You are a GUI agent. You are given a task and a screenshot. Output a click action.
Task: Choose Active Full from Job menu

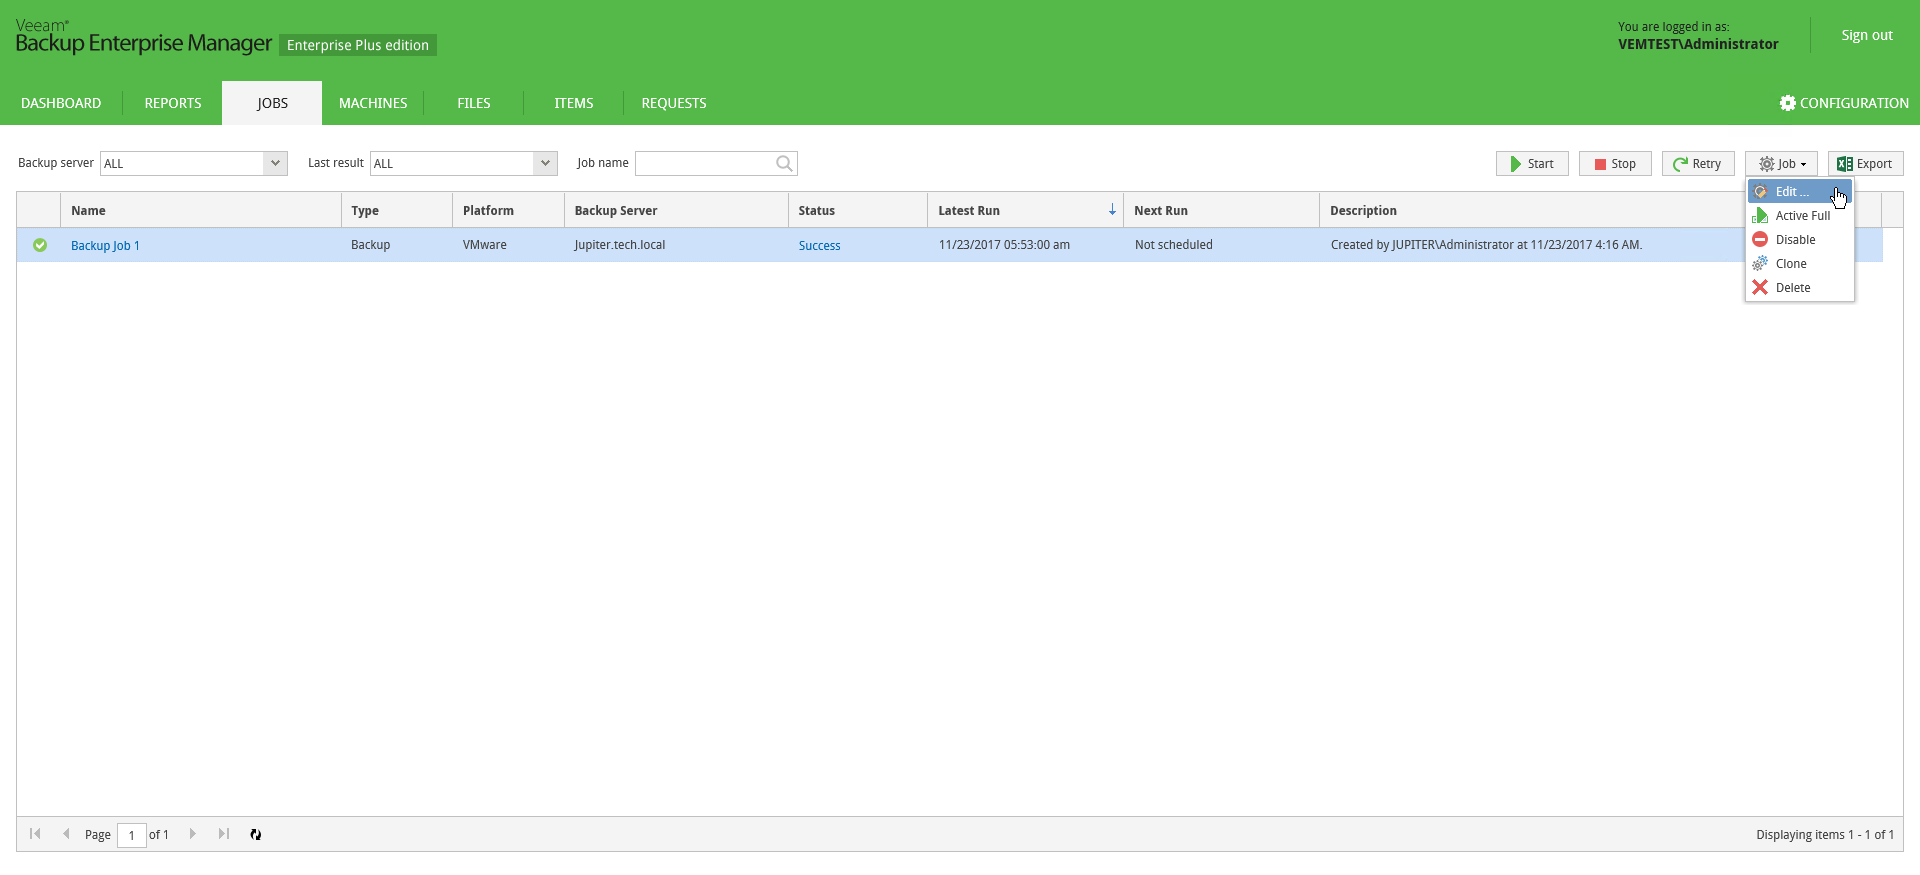pyautogui.click(x=1800, y=216)
